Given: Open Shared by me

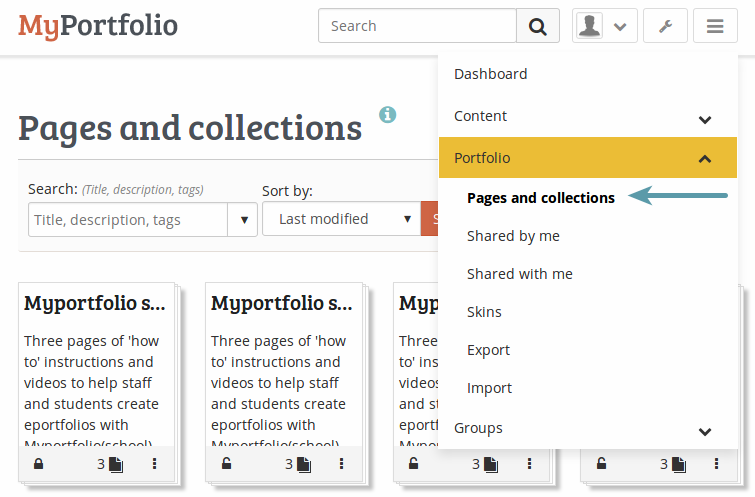Looking at the screenshot, I should (x=513, y=236).
